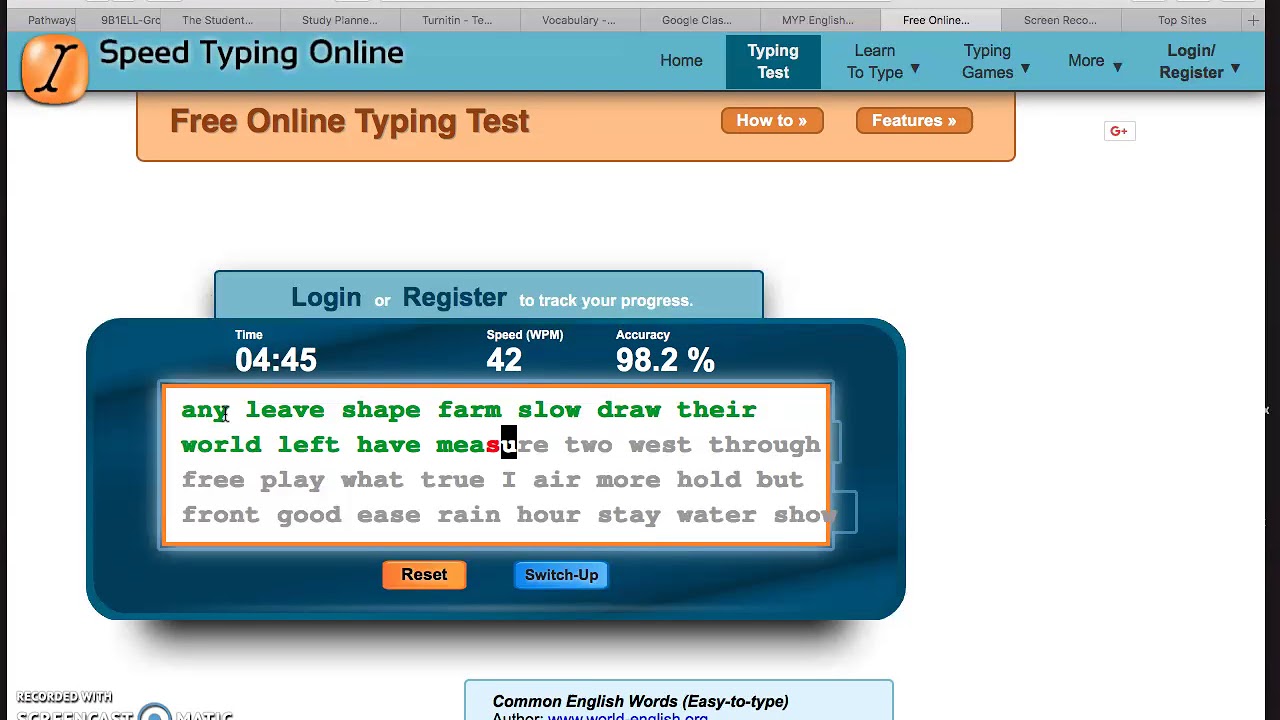
Task: Open the More dropdown menu
Action: pyautogui.click(x=1095, y=61)
